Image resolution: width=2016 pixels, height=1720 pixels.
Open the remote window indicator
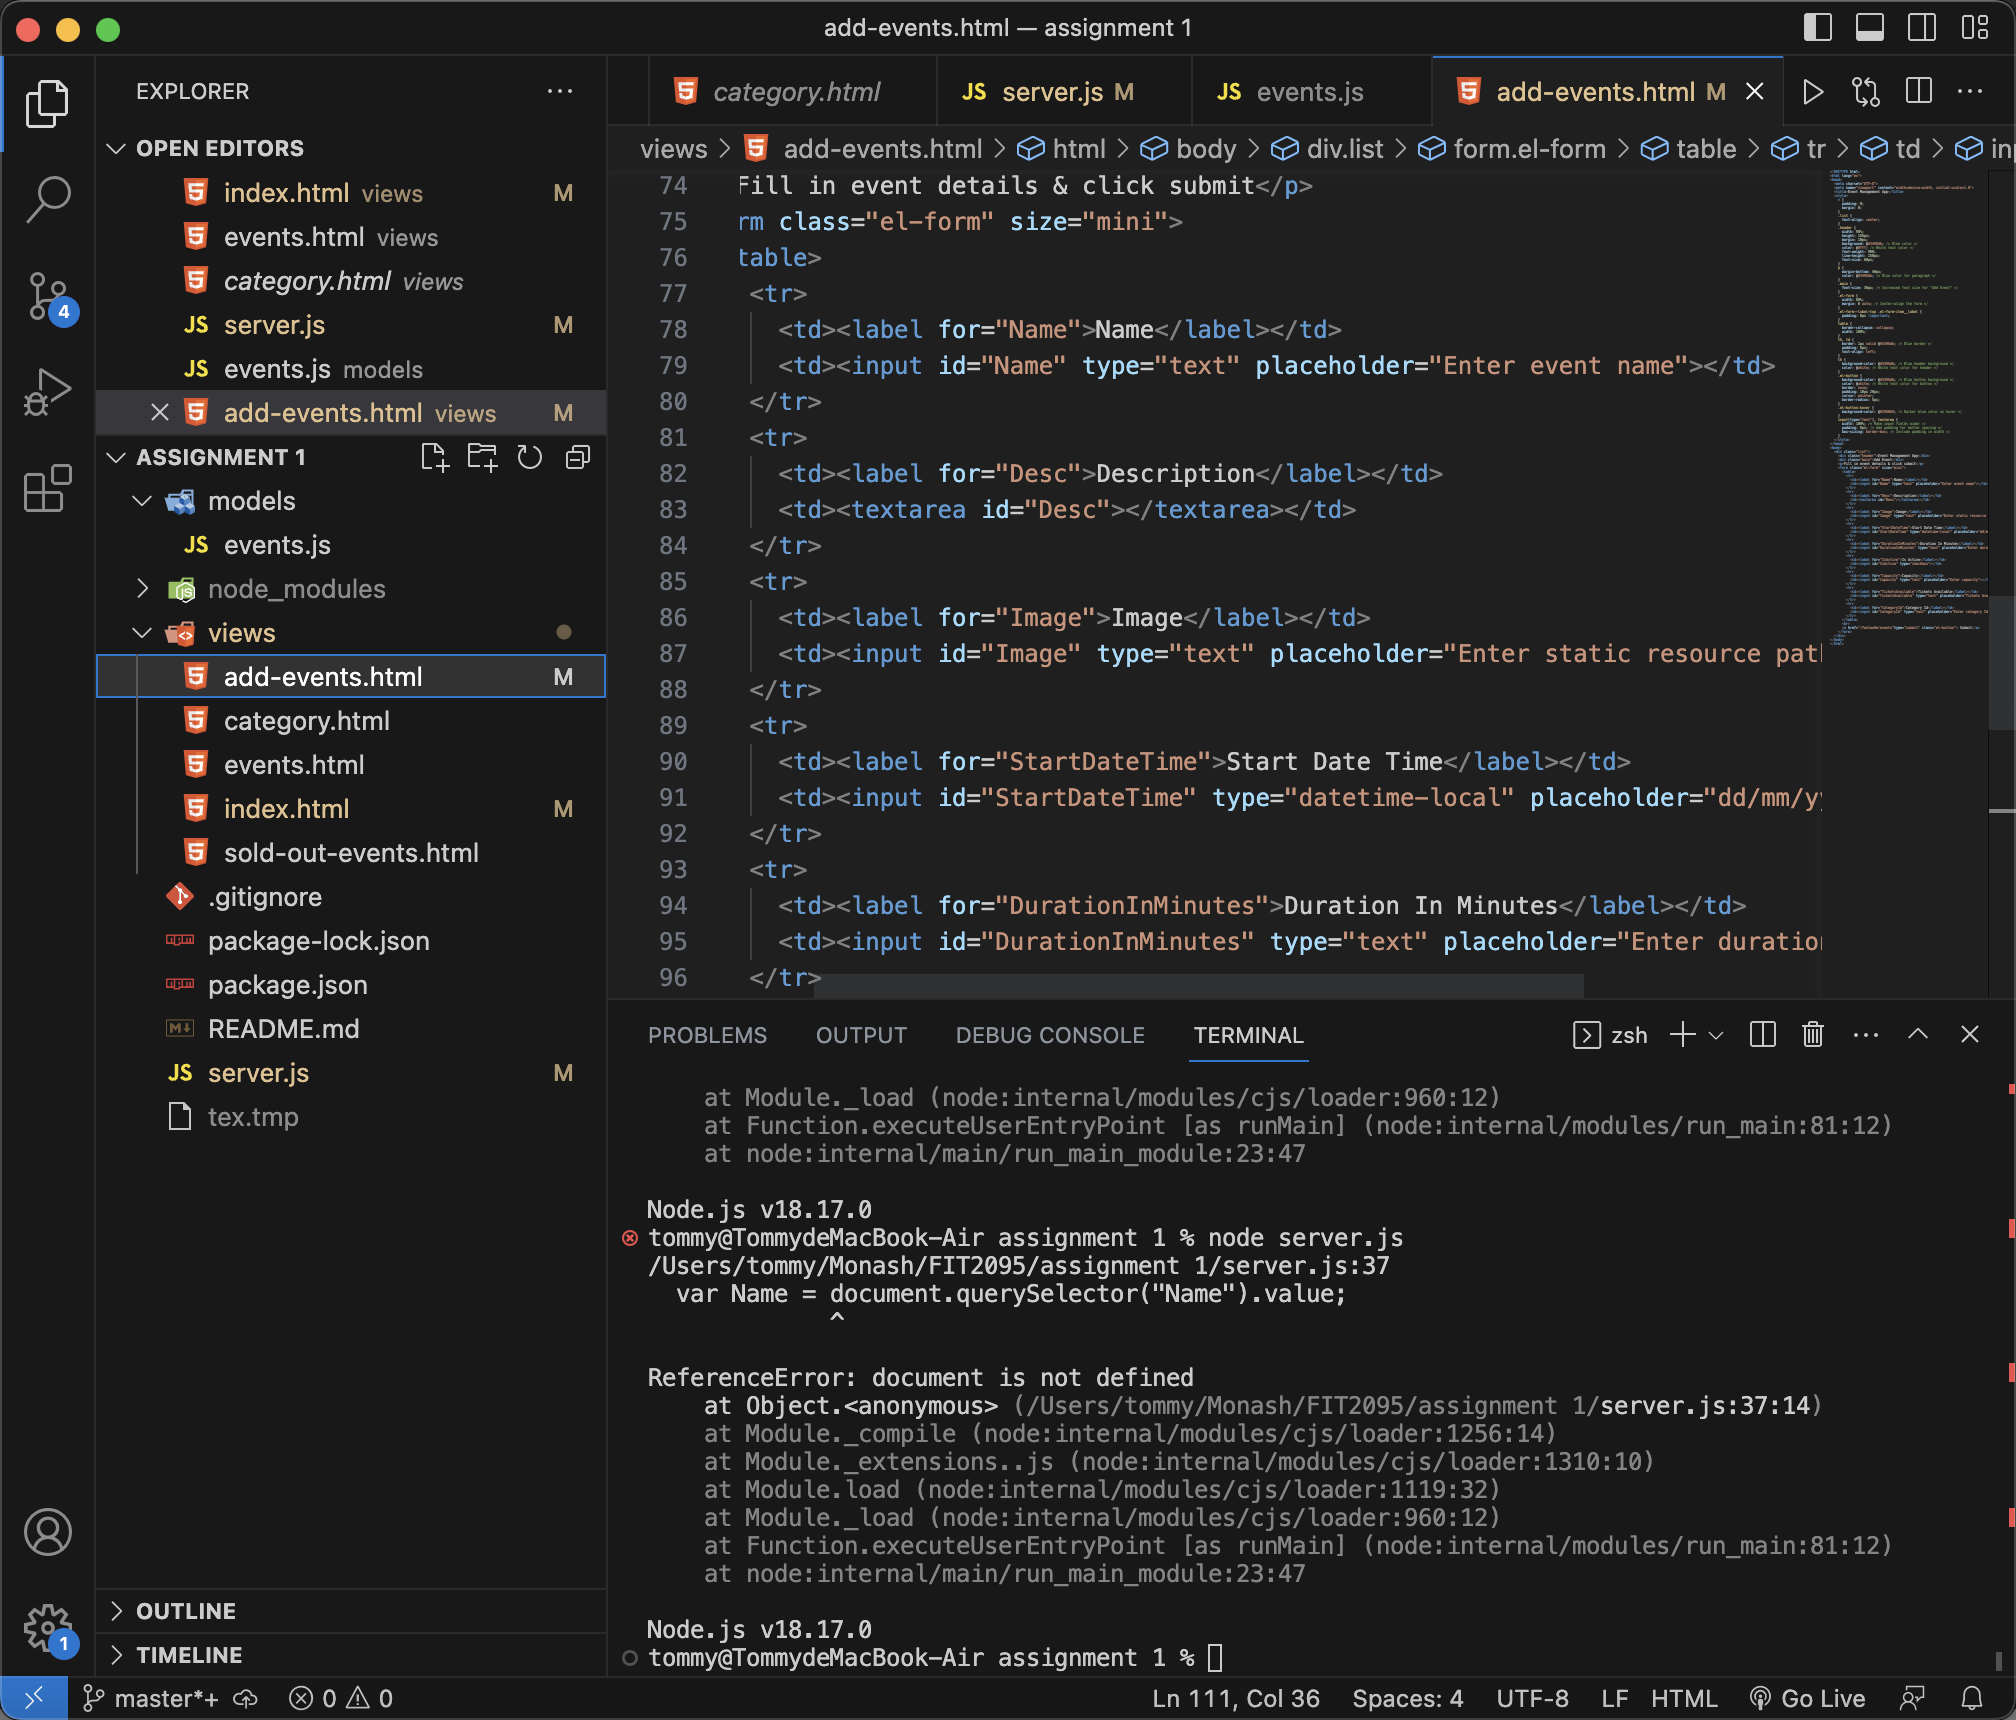34,1698
